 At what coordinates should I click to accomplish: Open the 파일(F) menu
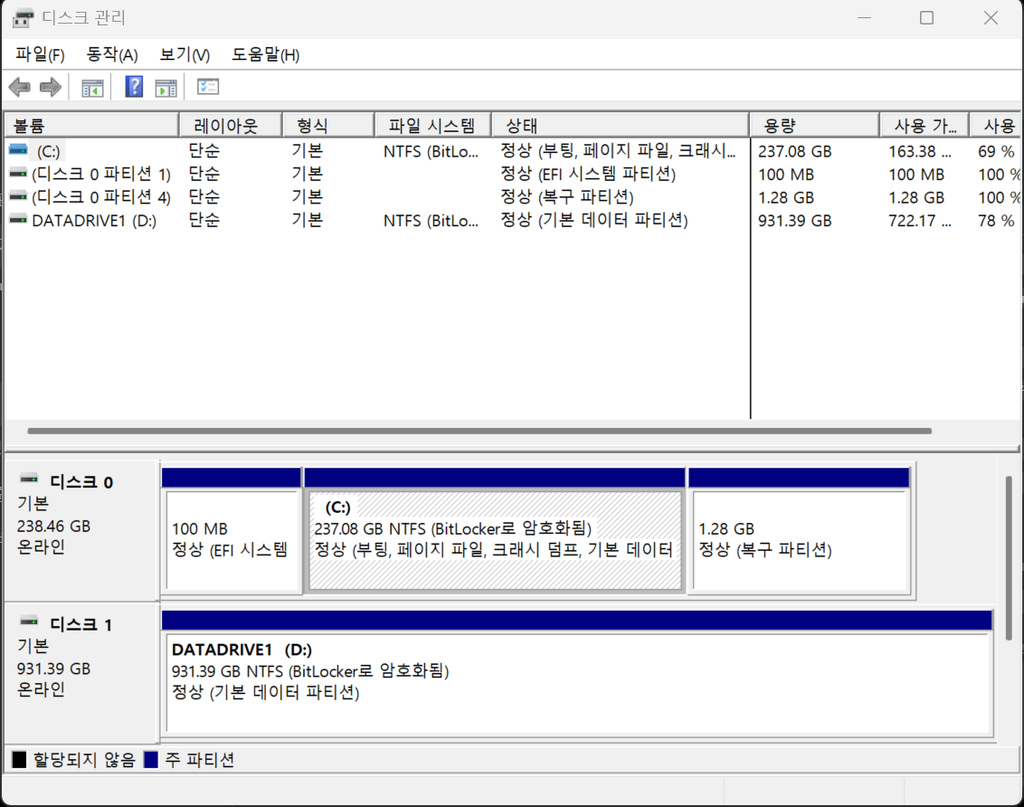(40, 54)
